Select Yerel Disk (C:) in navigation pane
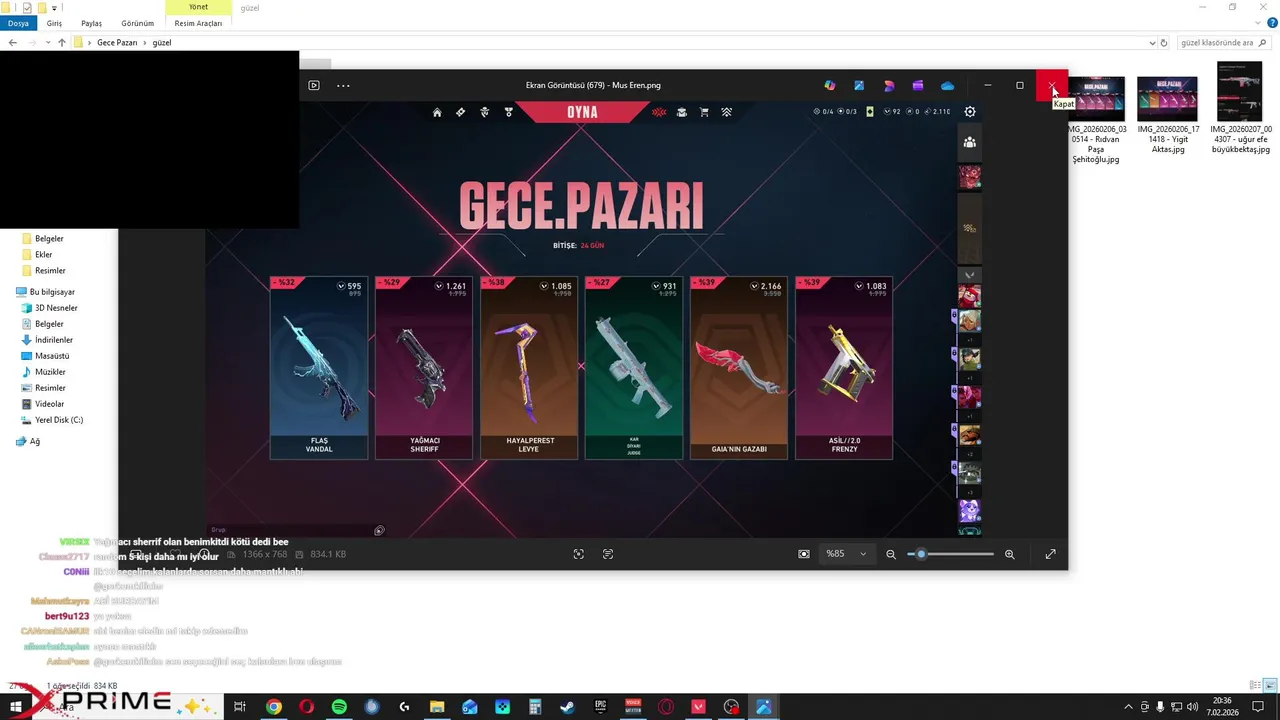Image resolution: width=1280 pixels, height=720 pixels. (x=59, y=420)
